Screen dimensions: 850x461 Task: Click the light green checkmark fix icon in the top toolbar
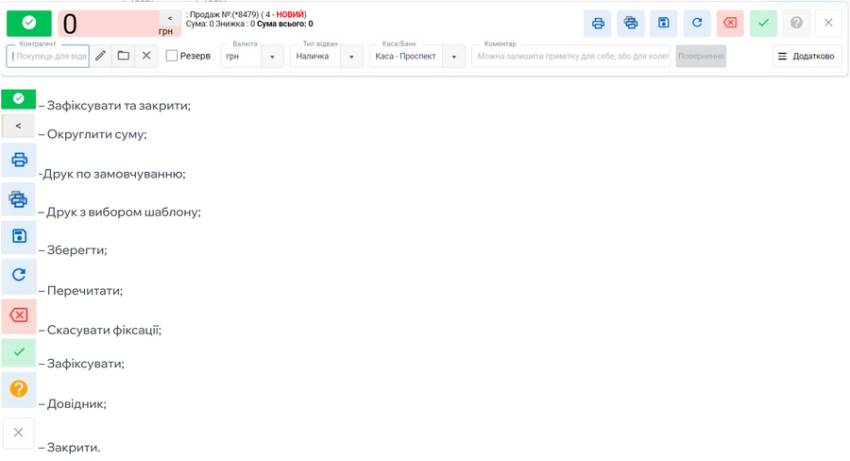tap(764, 23)
